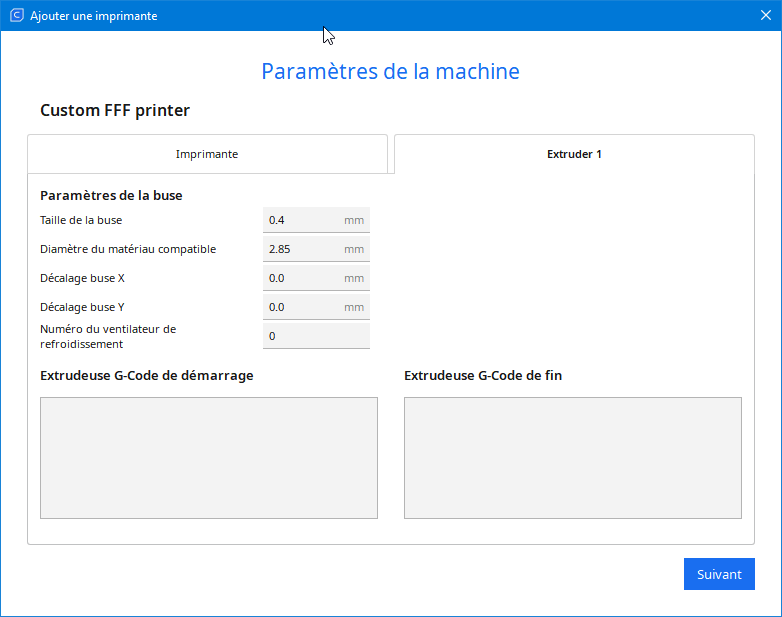Image resolution: width=782 pixels, height=617 pixels.
Task: Focus the Diamètre du matériau compatible field
Action: (x=316, y=249)
